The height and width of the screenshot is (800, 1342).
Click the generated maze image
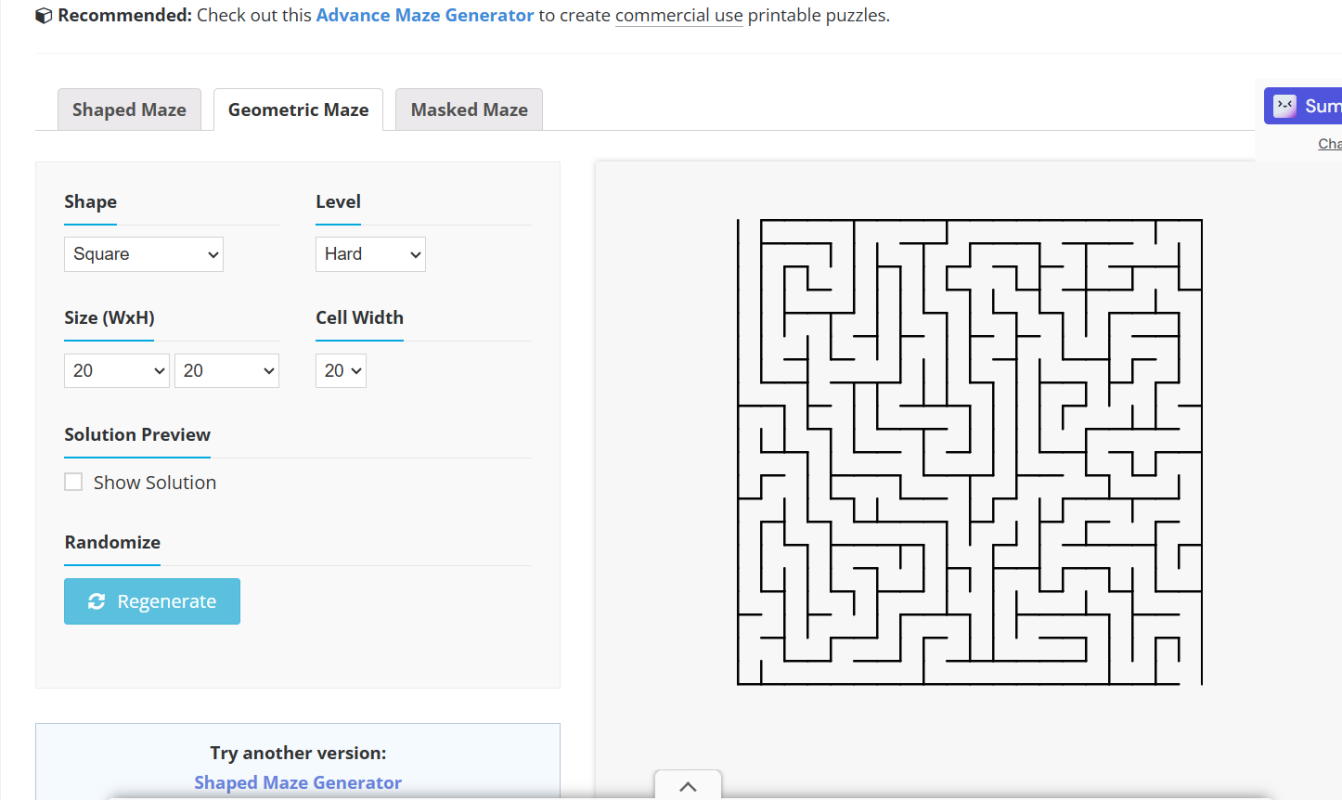click(969, 452)
